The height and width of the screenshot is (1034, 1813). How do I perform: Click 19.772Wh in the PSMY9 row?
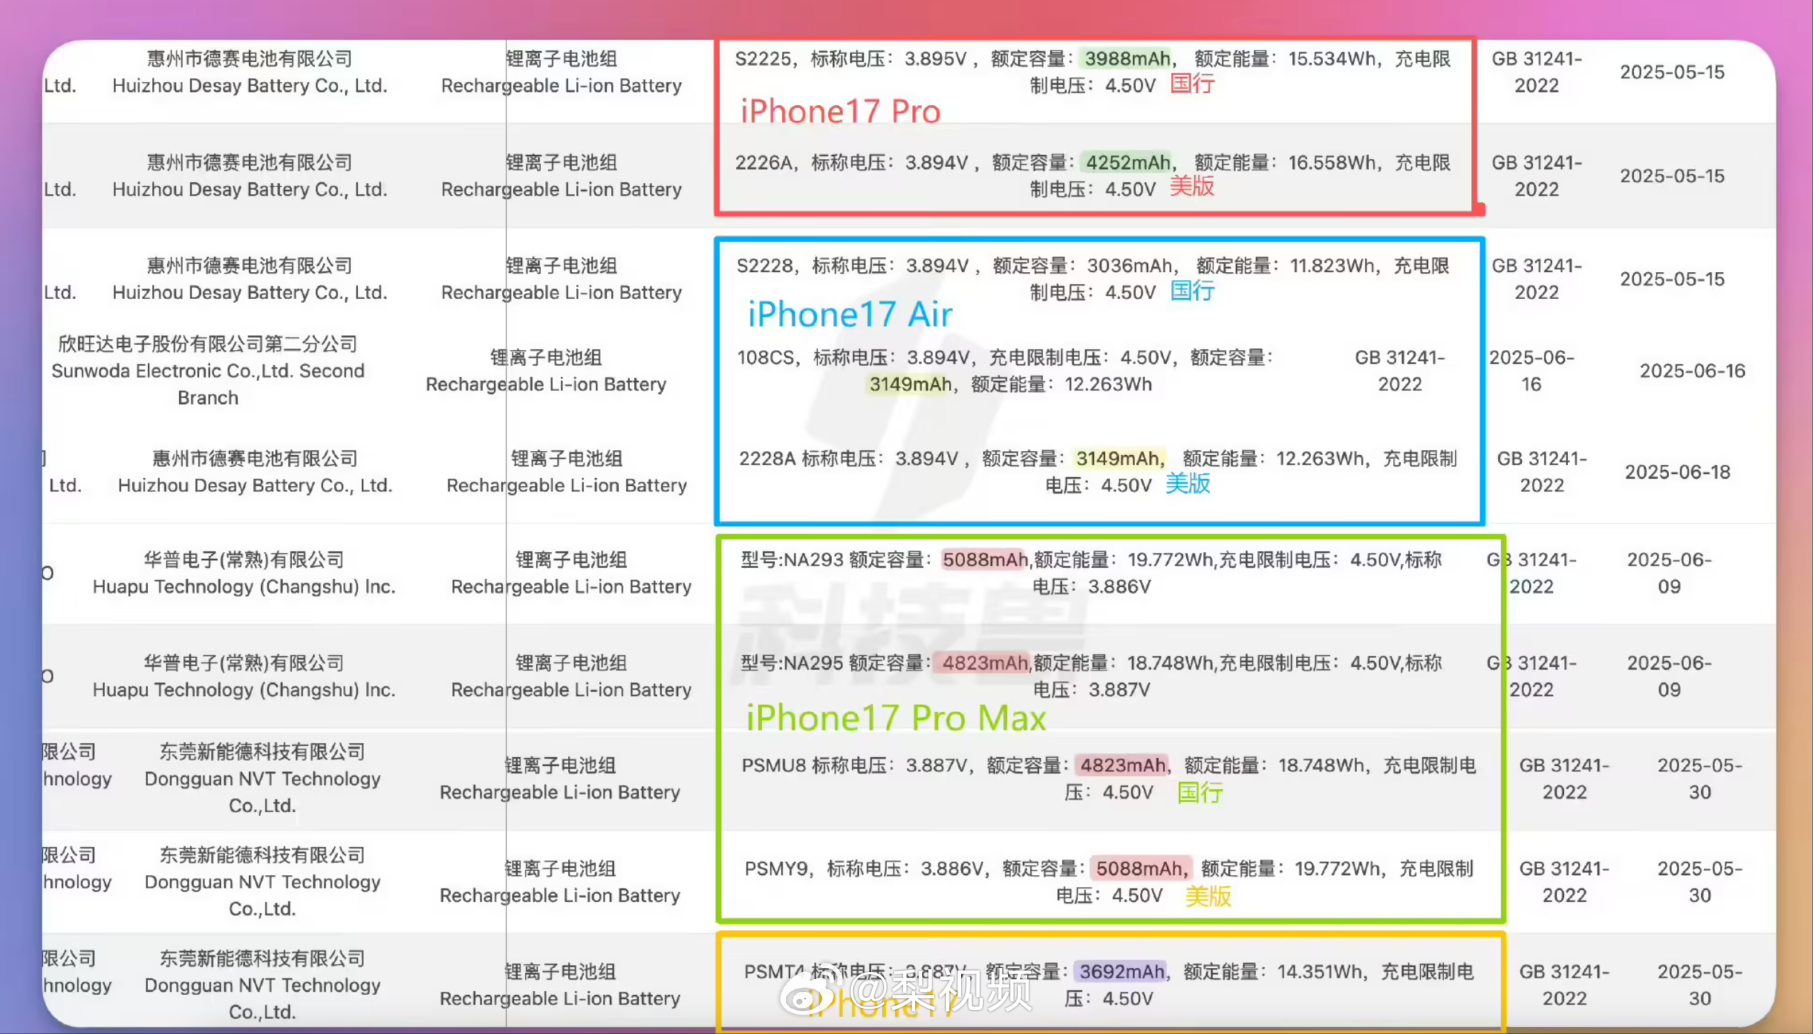click(1339, 869)
